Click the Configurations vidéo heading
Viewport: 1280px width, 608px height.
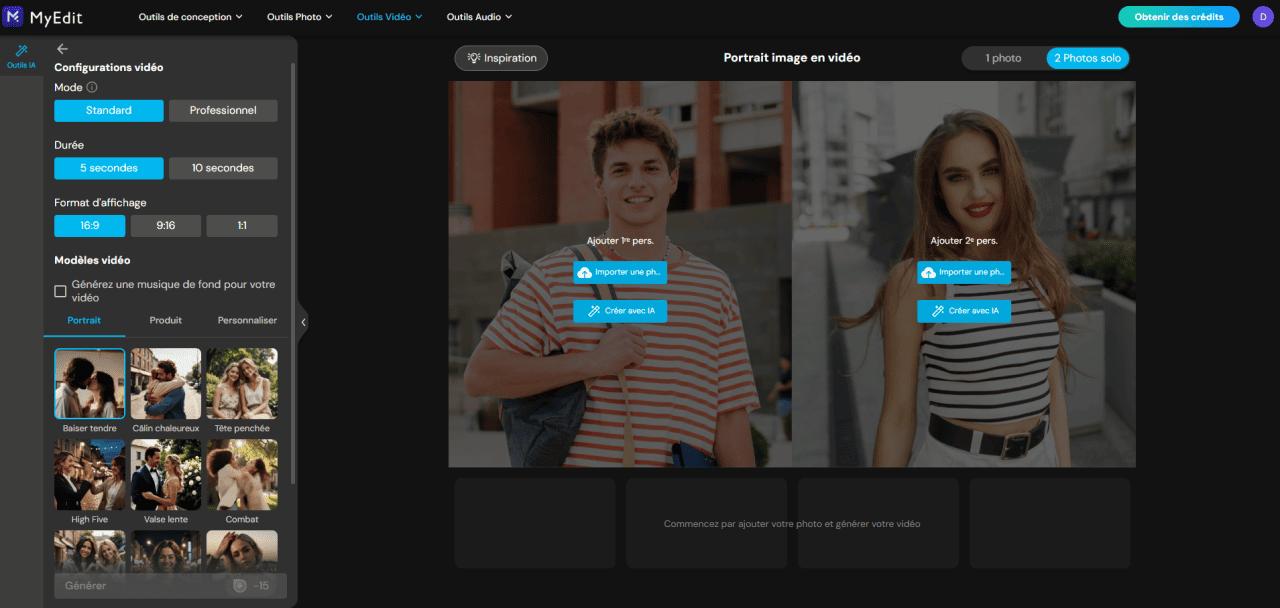108,68
